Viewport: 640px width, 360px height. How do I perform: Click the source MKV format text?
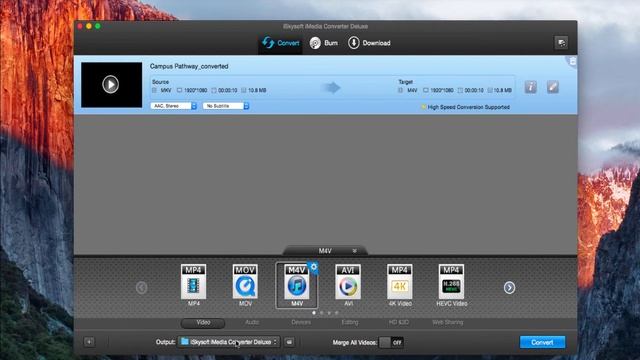click(166, 90)
